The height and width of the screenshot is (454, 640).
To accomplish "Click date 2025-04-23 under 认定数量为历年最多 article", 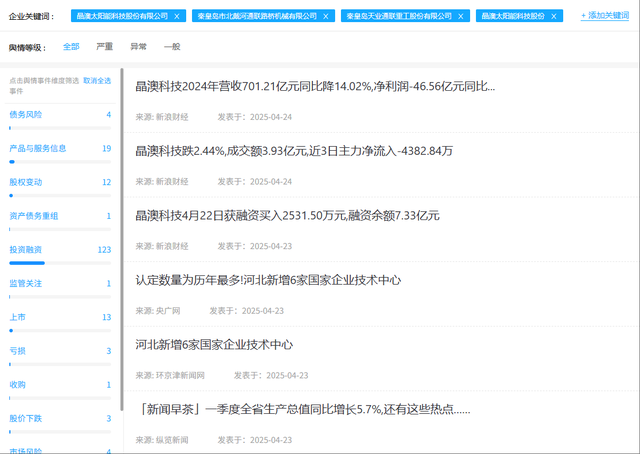I will tap(263, 311).
